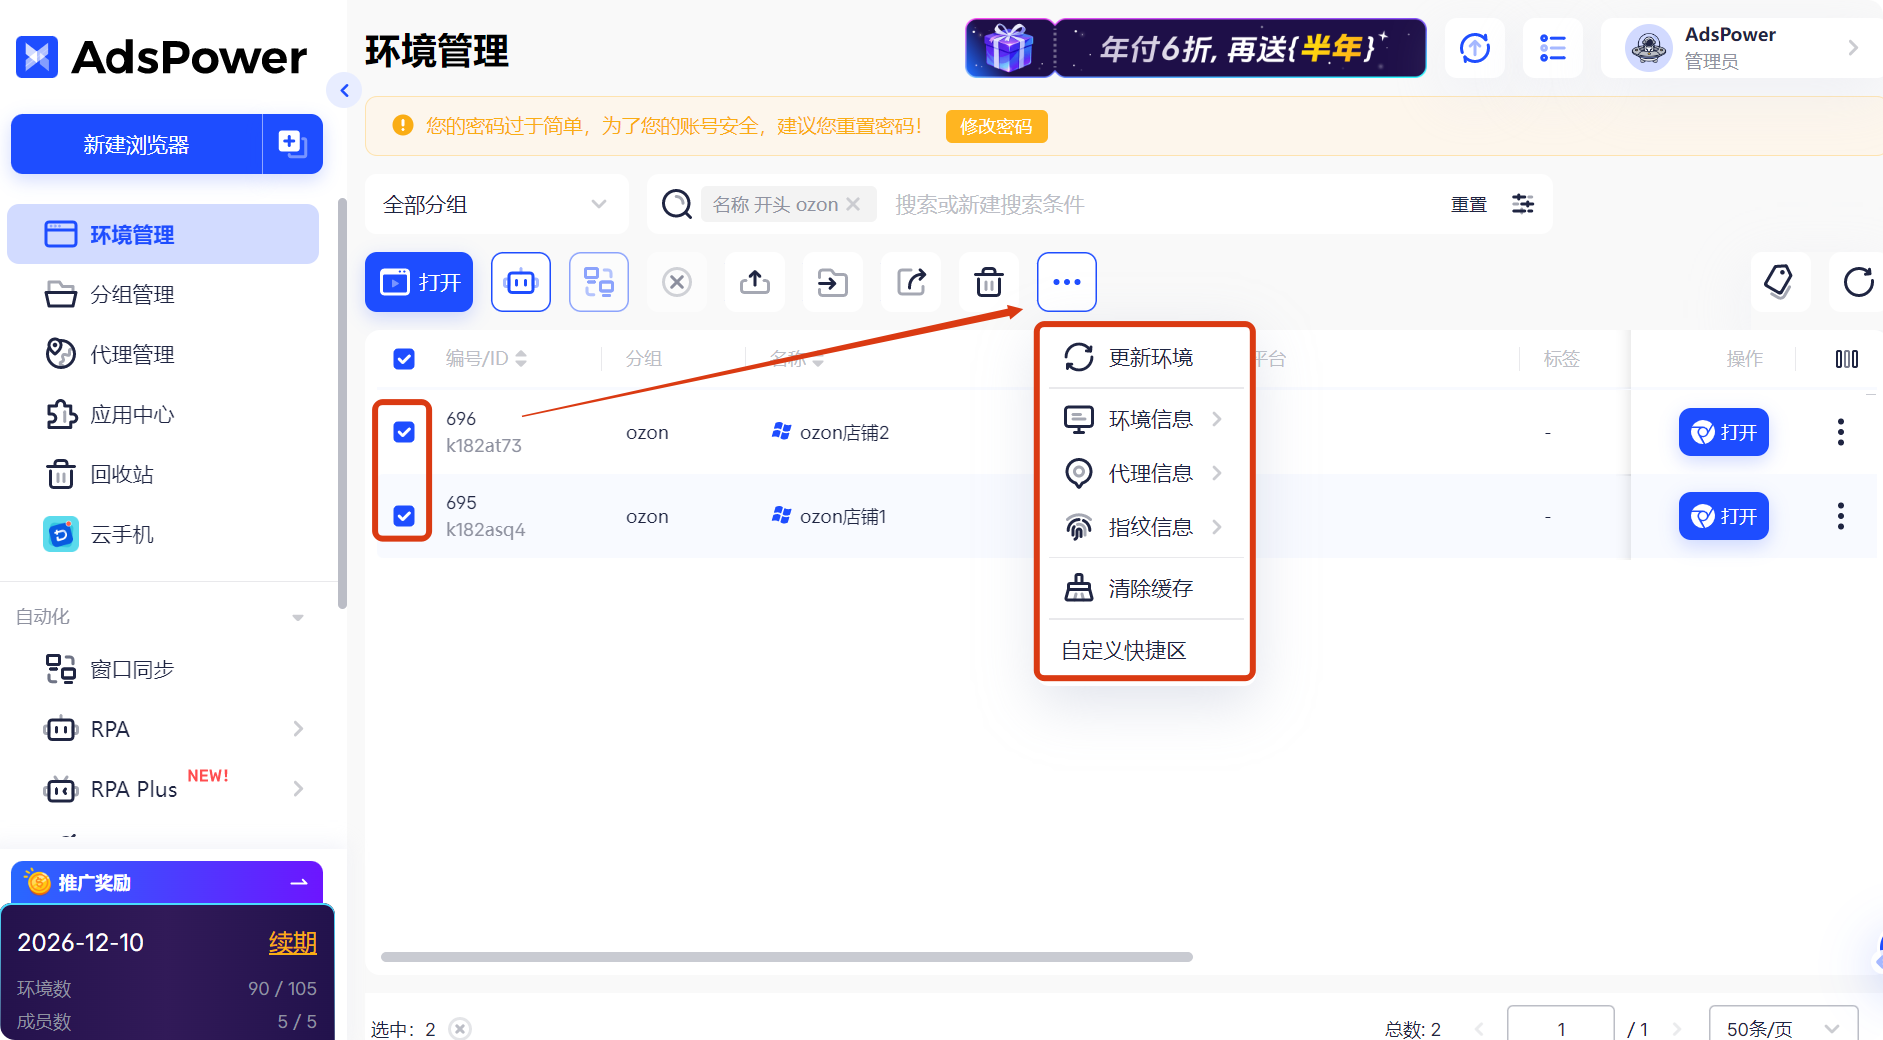Open the 全部分组 group dropdown
The width and height of the screenshot is (1883, 1040).
[495, 204]
